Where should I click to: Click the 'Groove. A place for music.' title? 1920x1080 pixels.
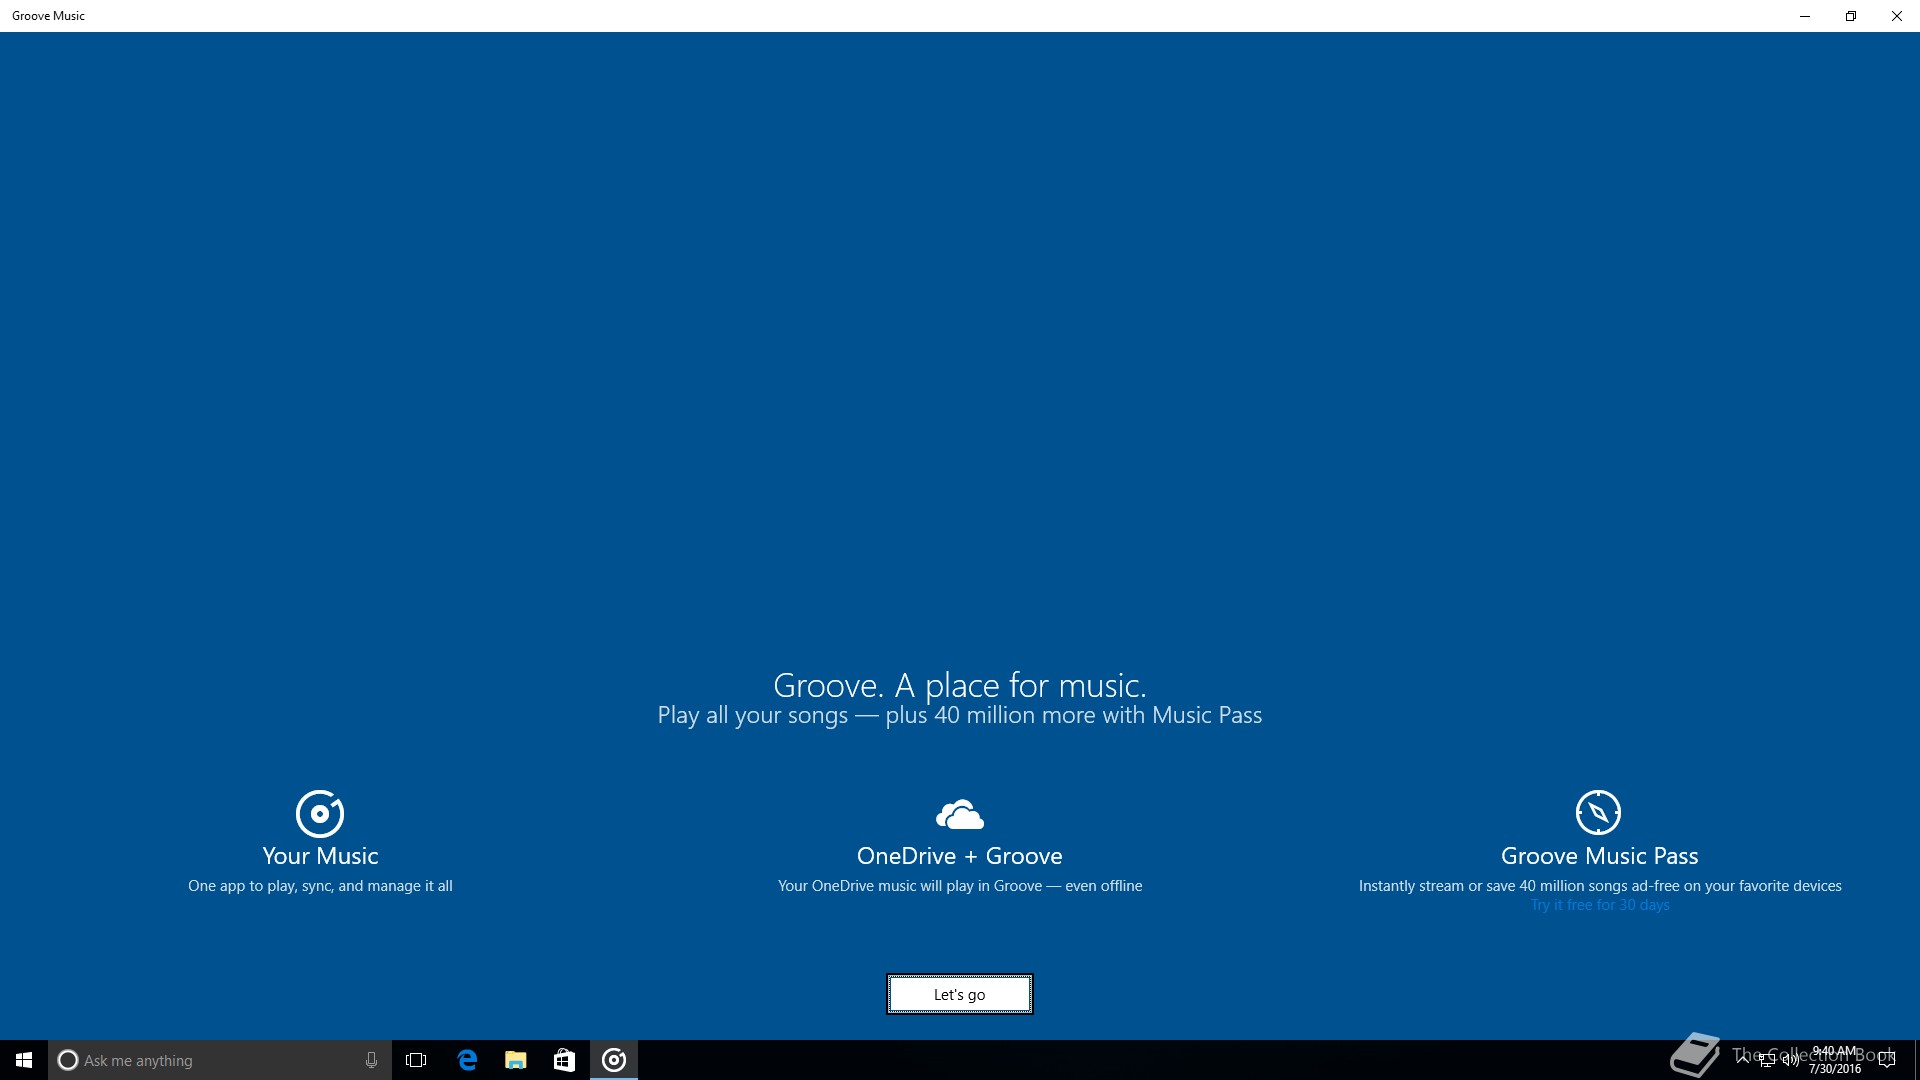pos(959,685)
